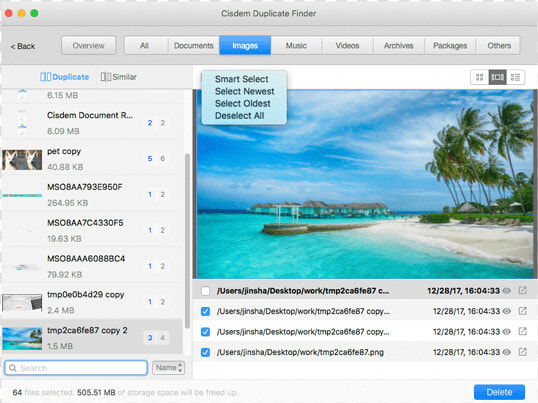Uncheck the third file row checkbox

(x=205, y=332)
